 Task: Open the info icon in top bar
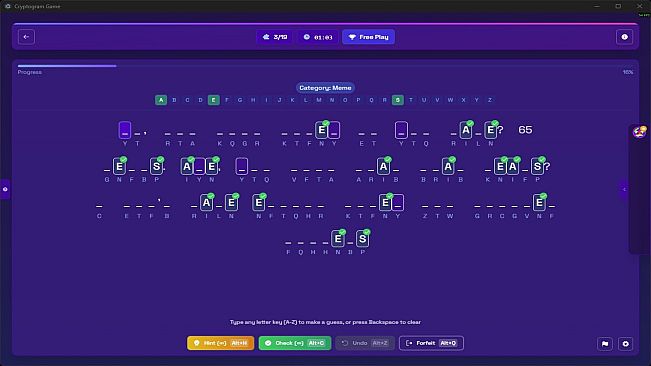[x=624, y=37]
